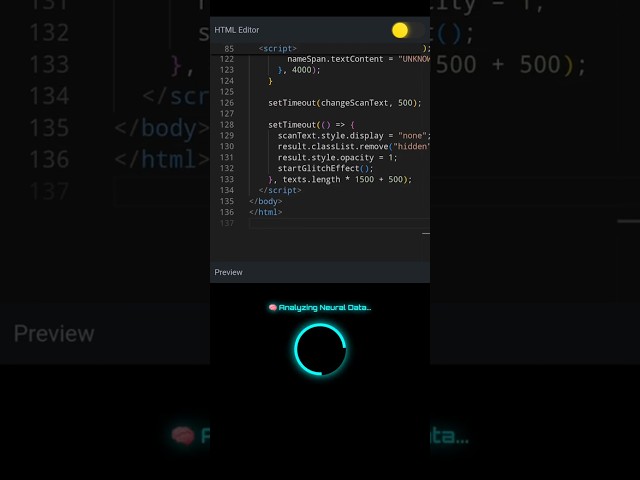The image size is (640, 480).
Task: Click scanText.style.display on line 129
Action: click(x=331, y=136)
